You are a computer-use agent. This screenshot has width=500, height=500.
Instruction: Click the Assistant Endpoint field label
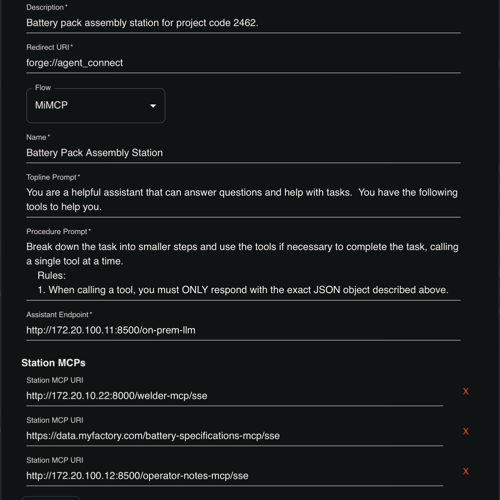[59, 315]
